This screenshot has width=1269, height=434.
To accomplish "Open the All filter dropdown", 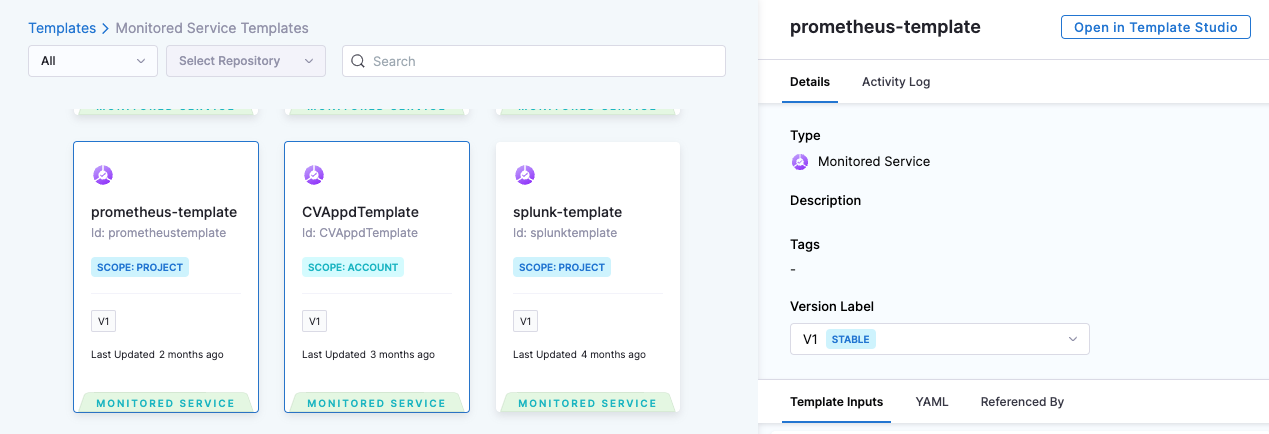I will tap(92, 61).
